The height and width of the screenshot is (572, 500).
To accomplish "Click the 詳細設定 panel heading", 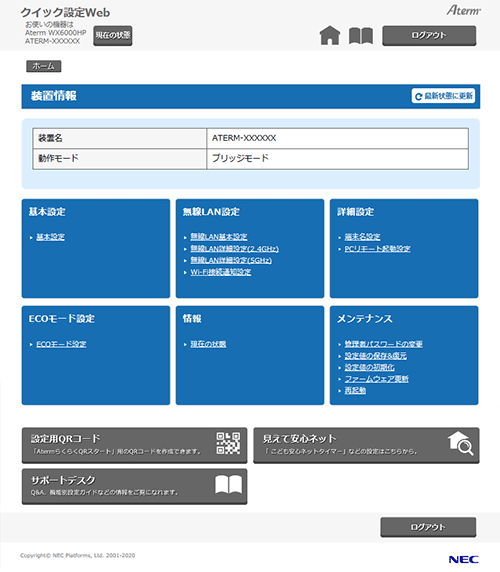I will click(x=356, y=212).
